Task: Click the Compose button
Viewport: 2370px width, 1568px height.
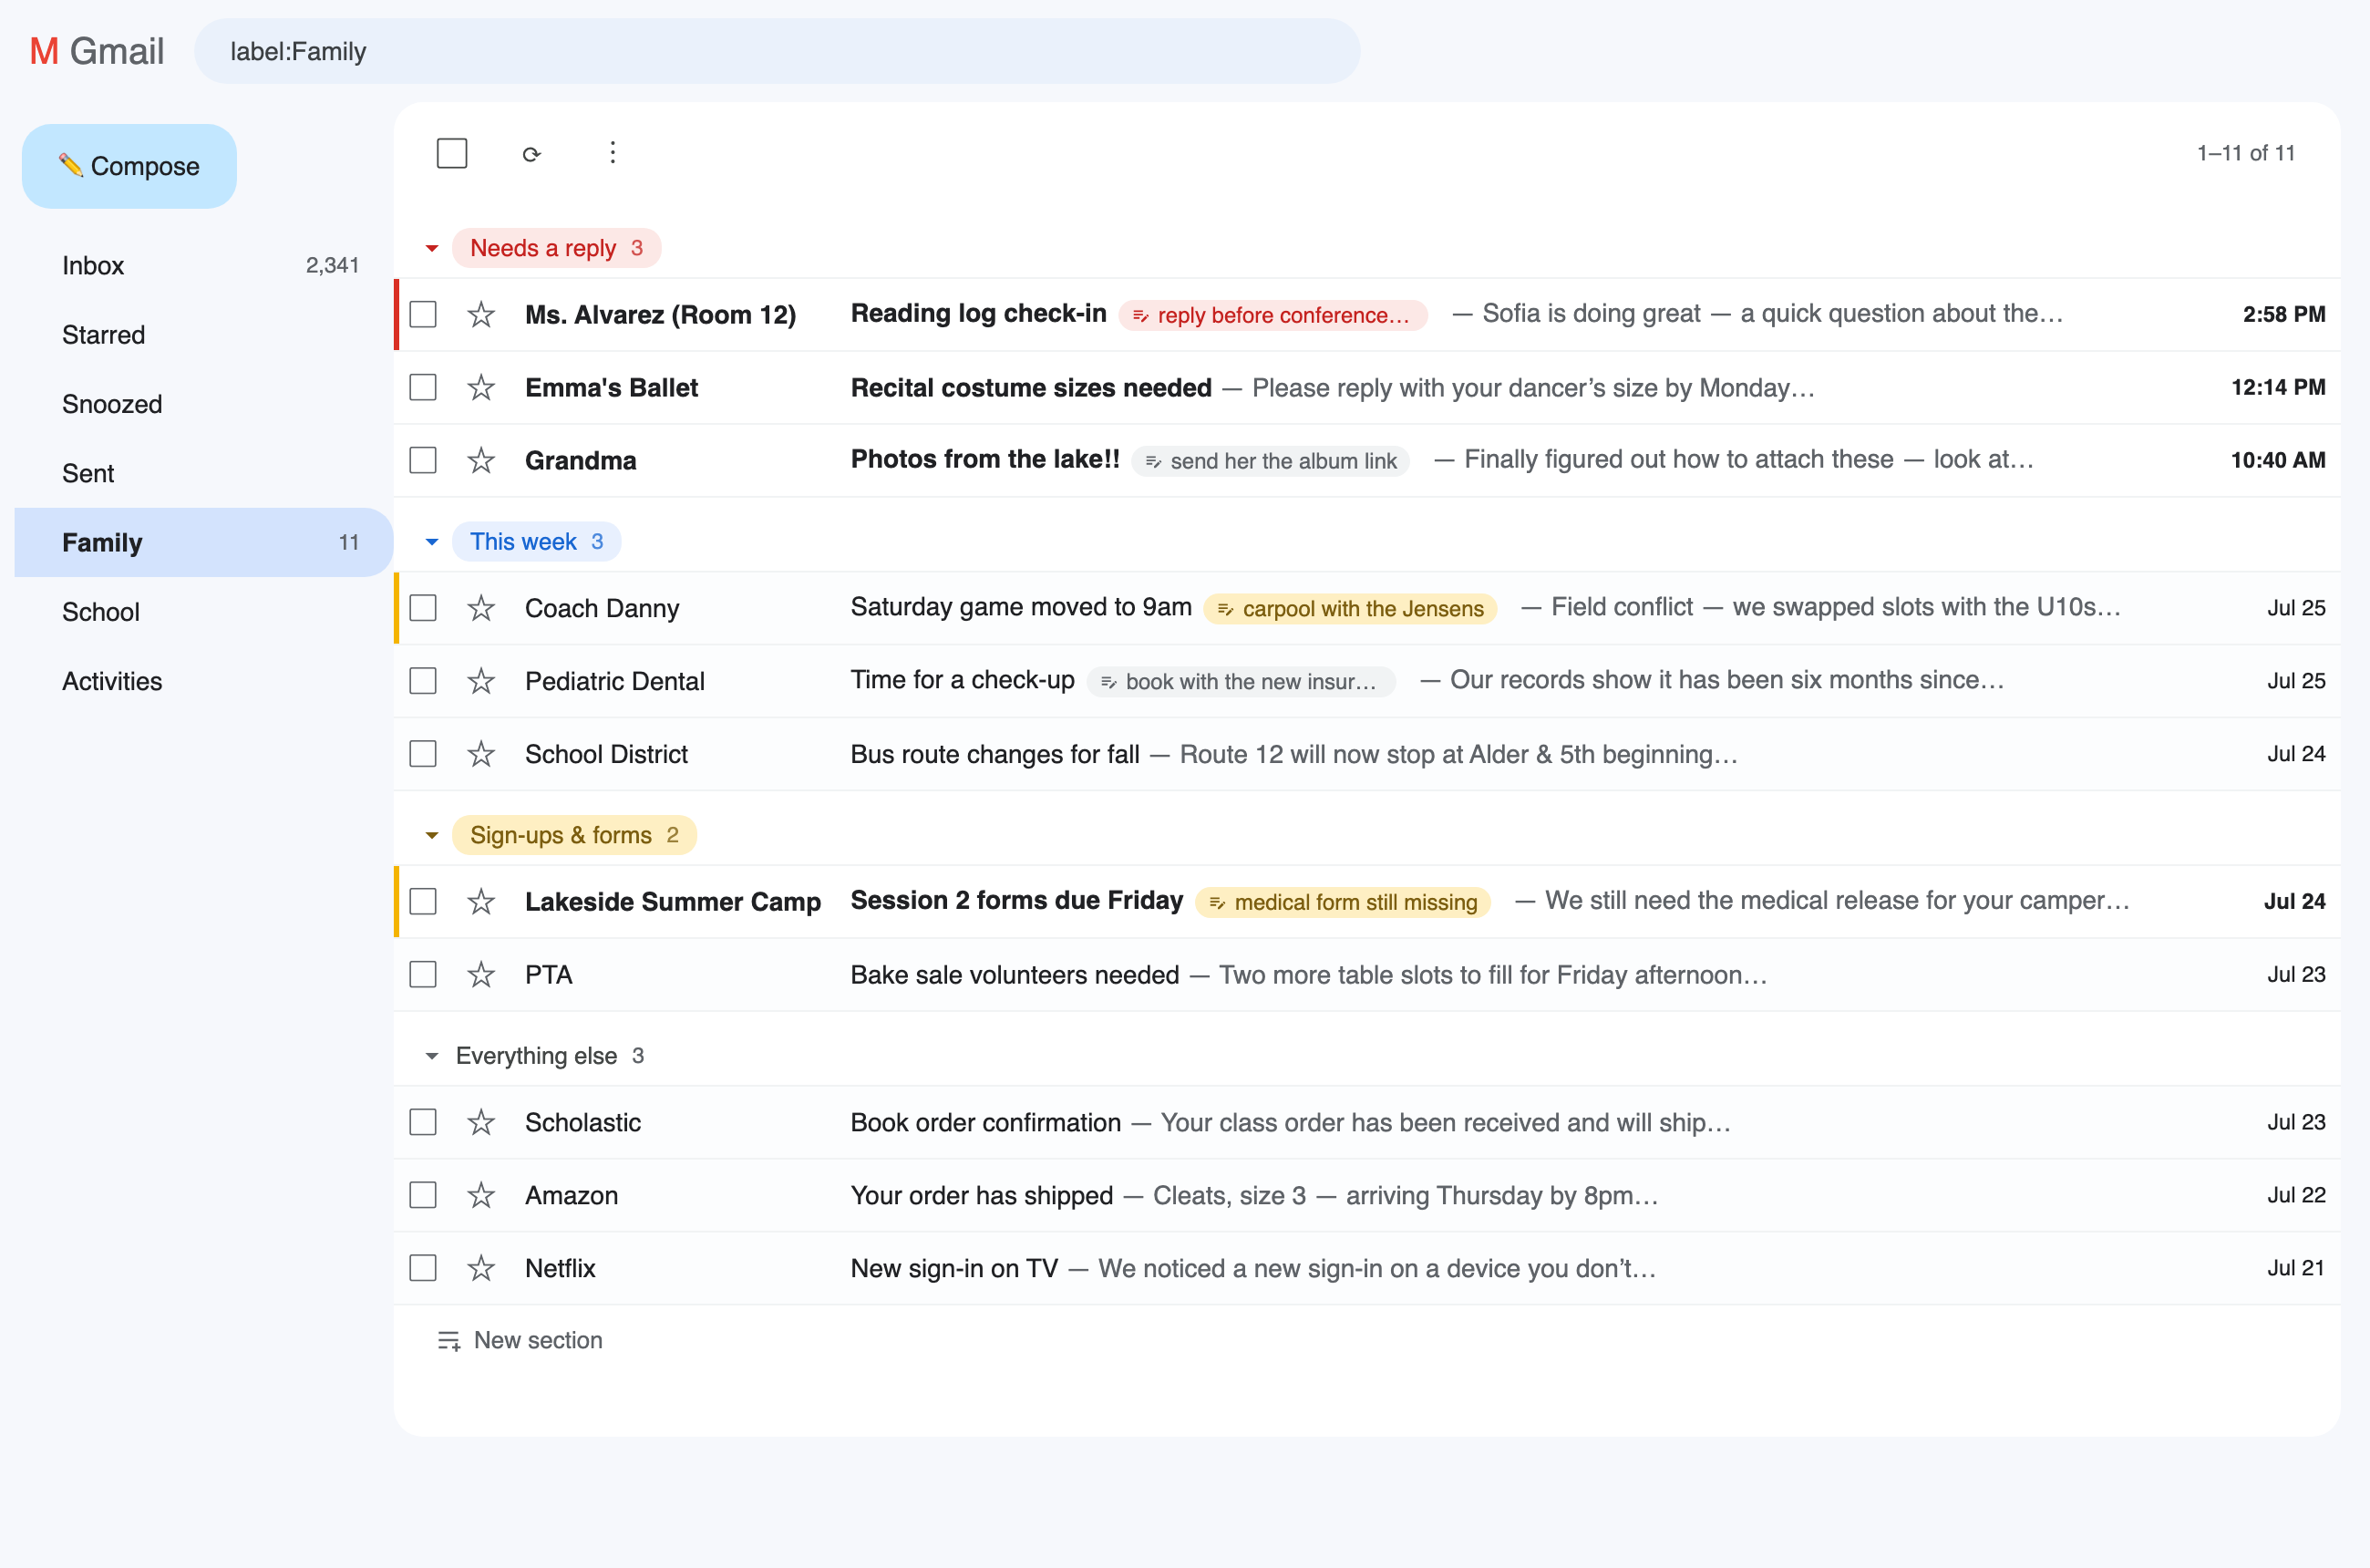Action: point(129,166)
